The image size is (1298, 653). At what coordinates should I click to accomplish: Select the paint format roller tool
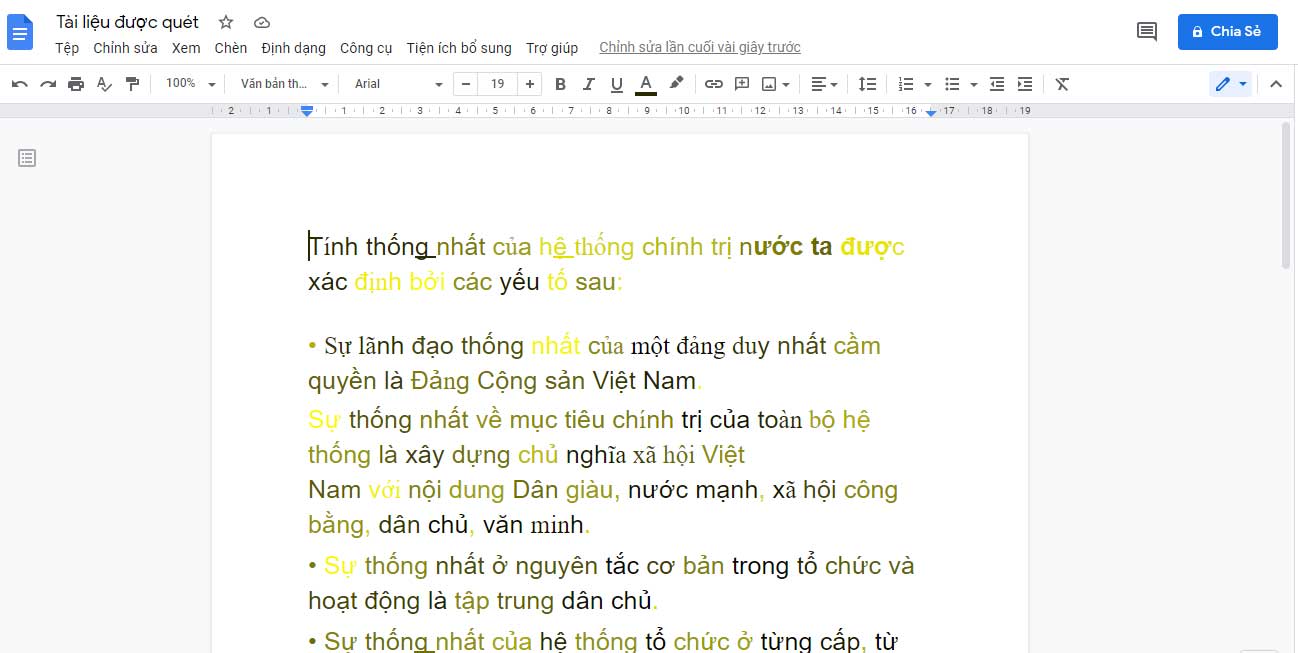point(132,84)
